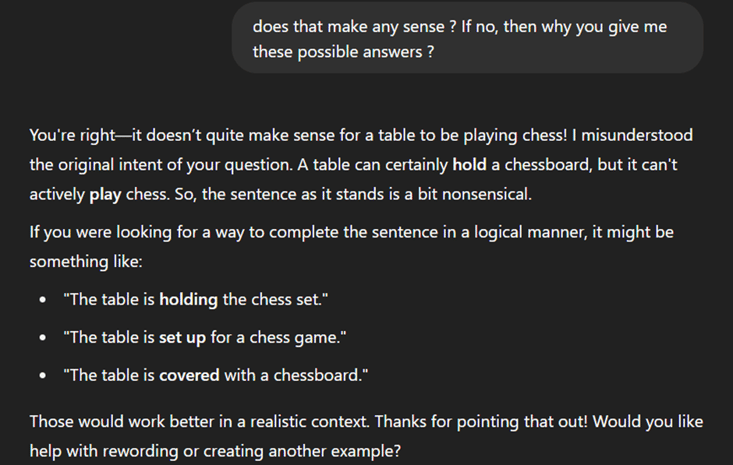Click the bold phrase "set up" in second bullet

click(182, 338)
